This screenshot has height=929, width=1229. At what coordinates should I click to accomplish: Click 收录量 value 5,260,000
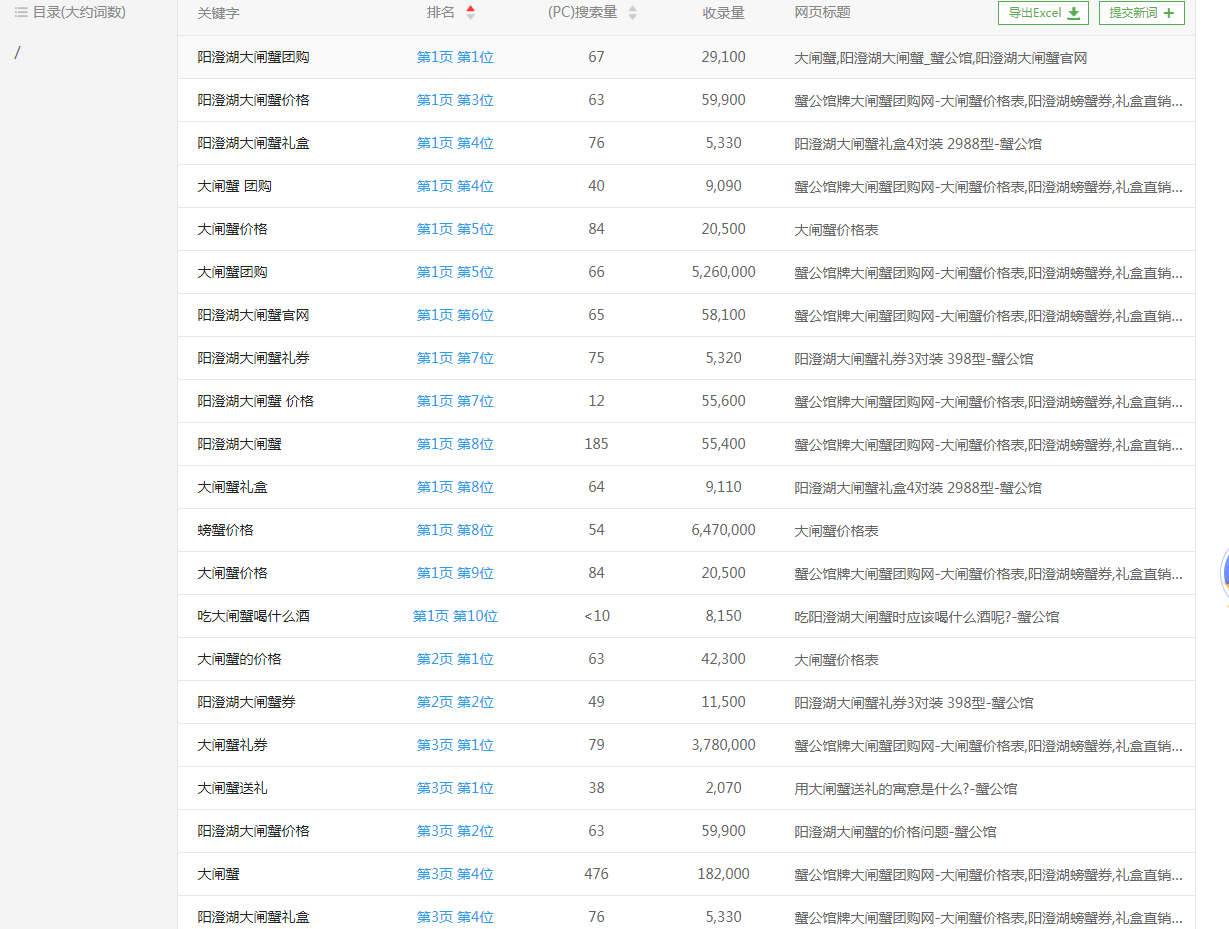(x=723, y=272)
